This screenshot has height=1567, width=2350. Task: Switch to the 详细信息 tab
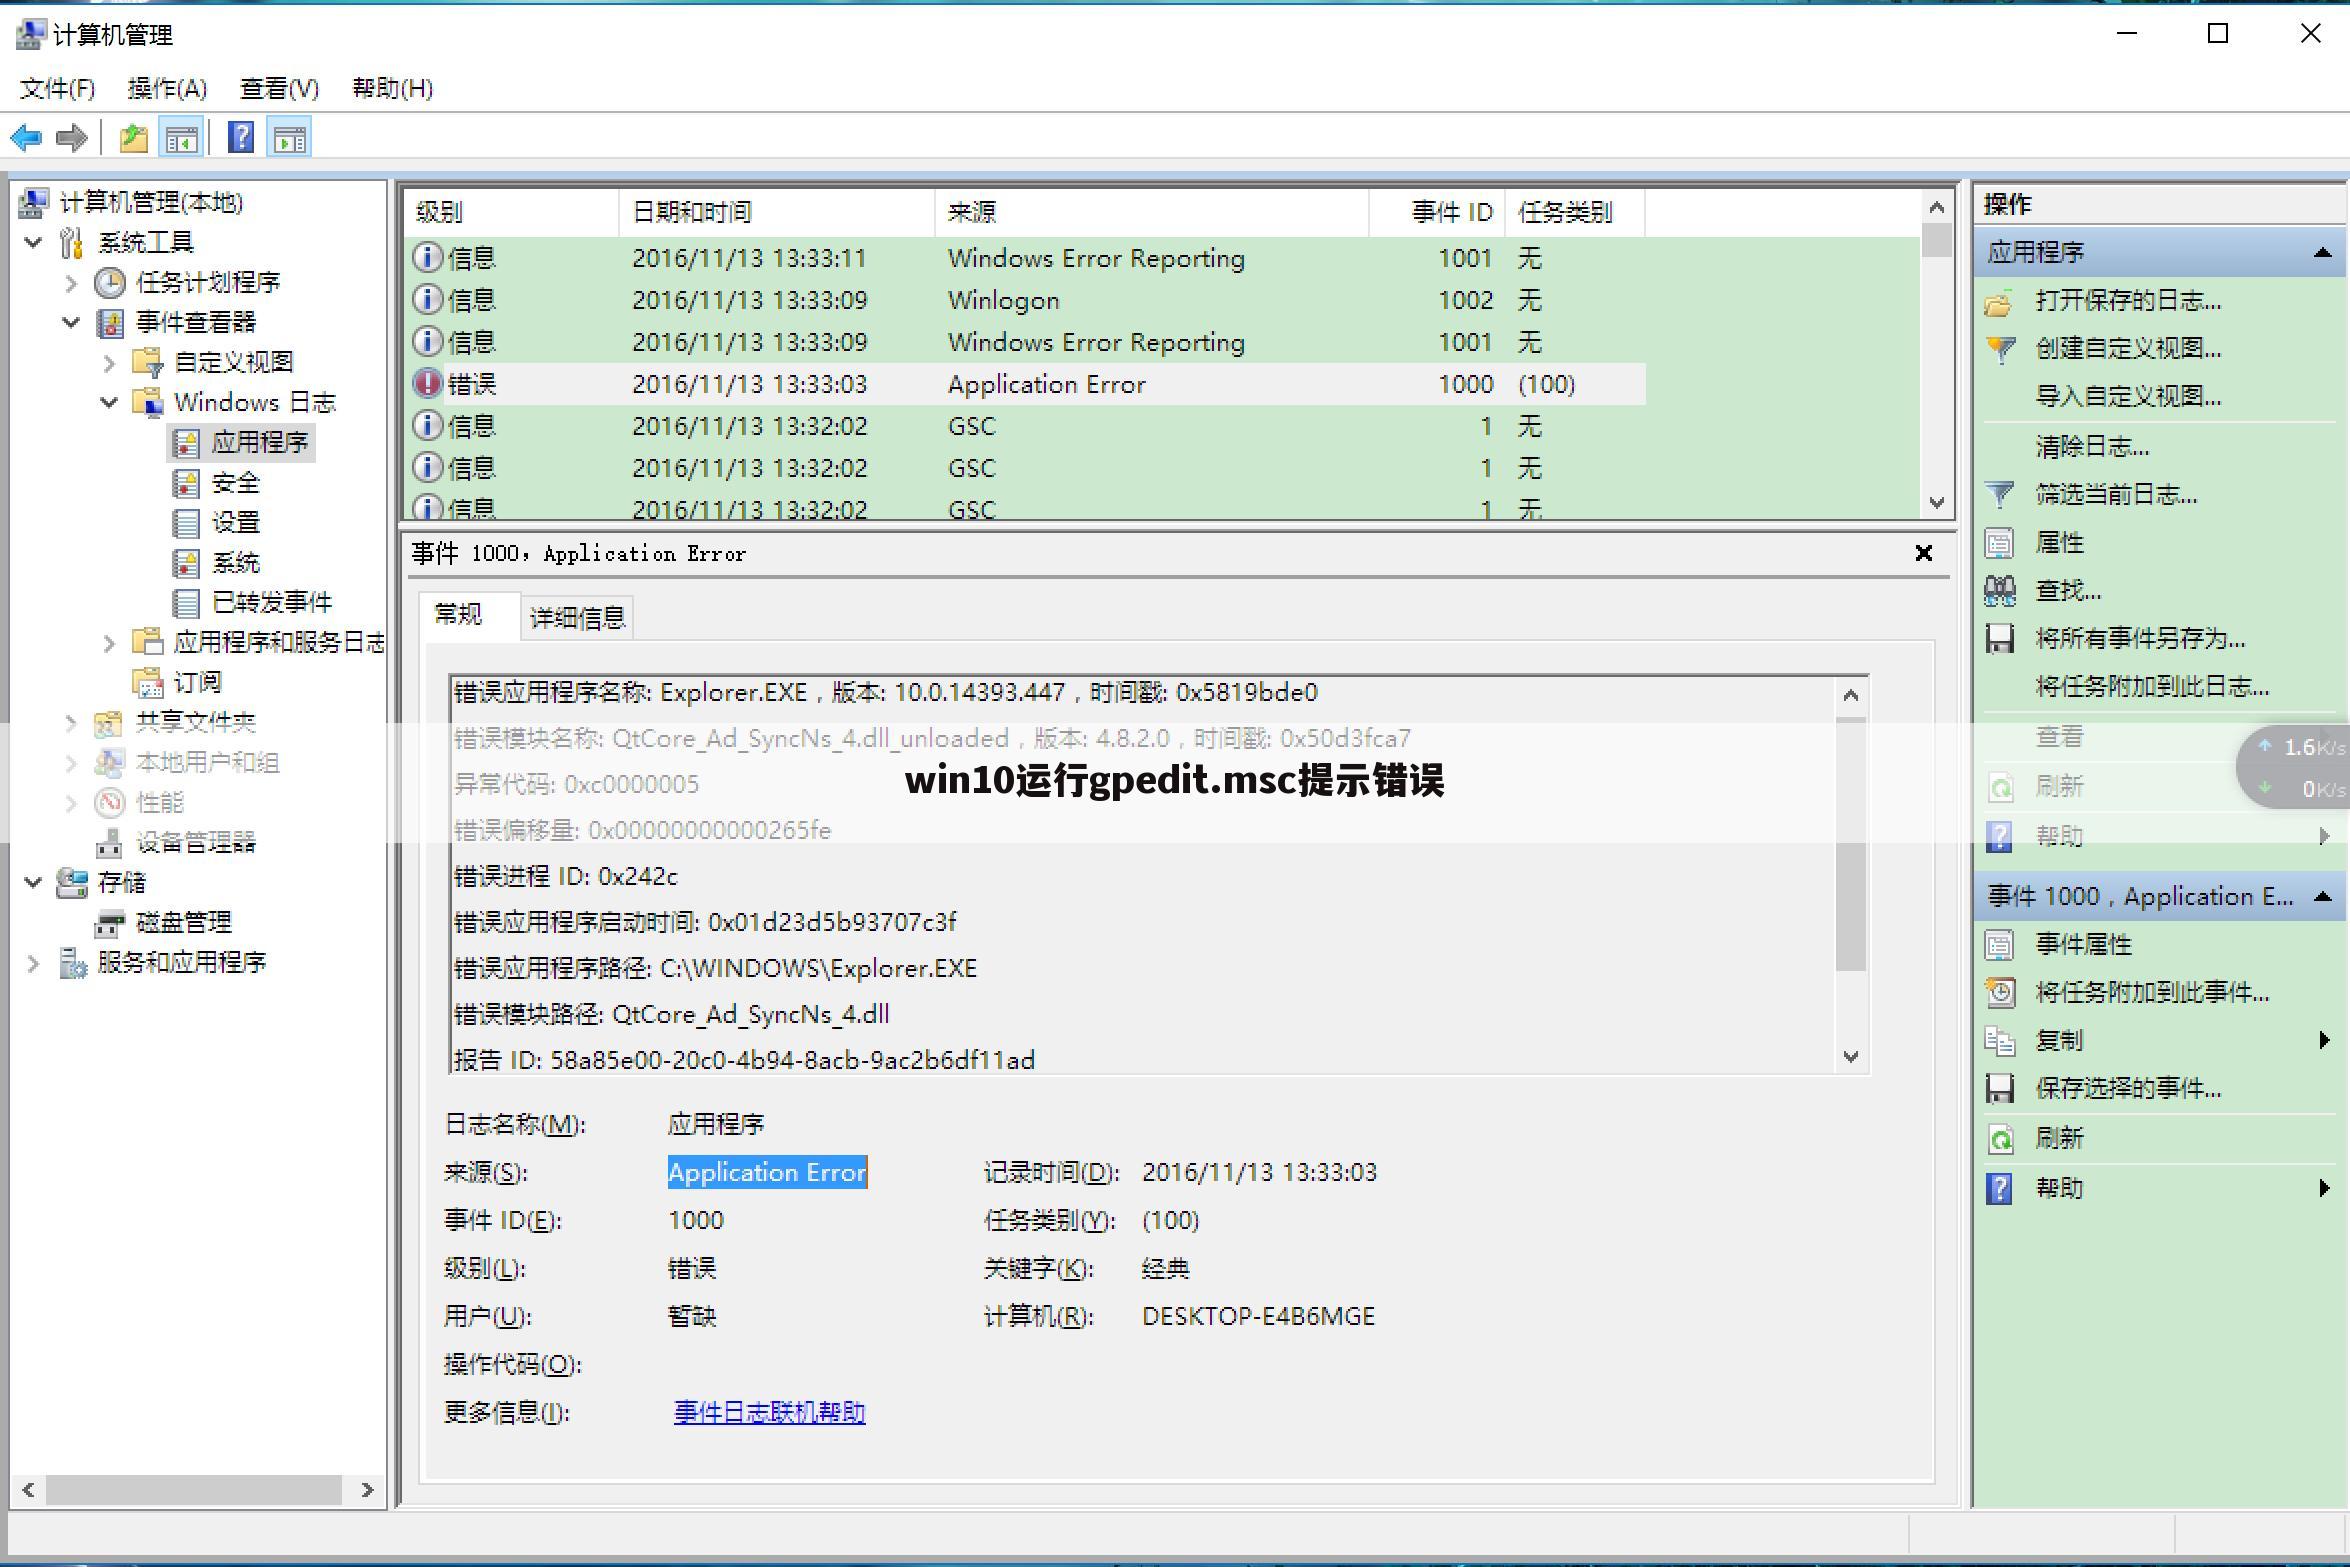click(x=577, y=617)
